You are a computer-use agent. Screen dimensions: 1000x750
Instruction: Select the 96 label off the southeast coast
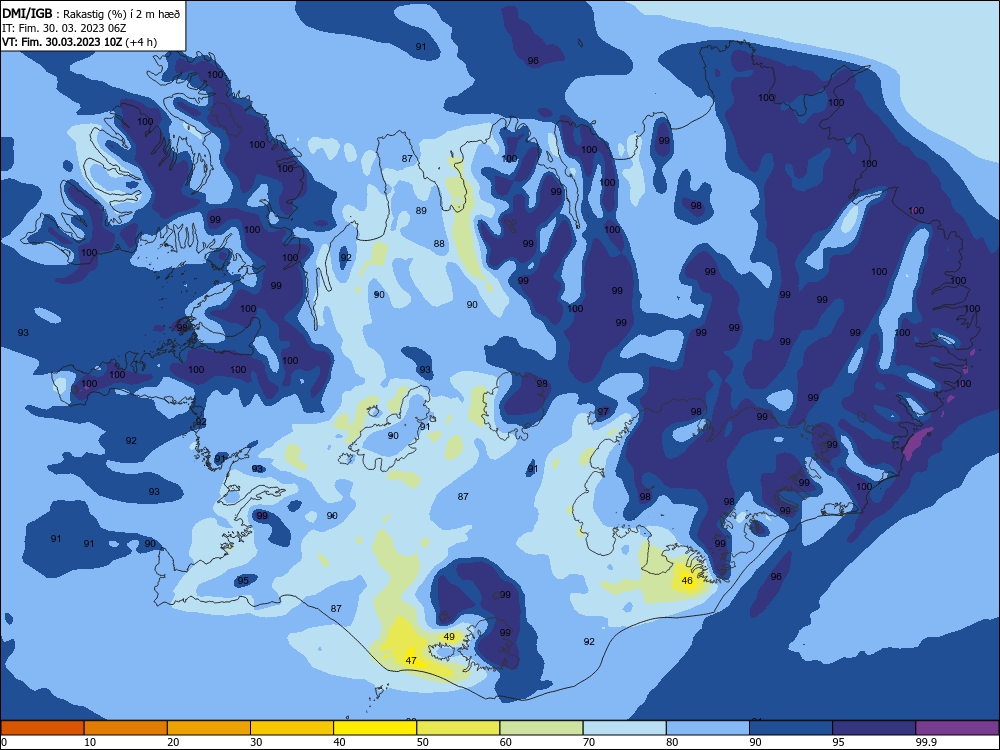pyautogui.click(x=776, y=577)
